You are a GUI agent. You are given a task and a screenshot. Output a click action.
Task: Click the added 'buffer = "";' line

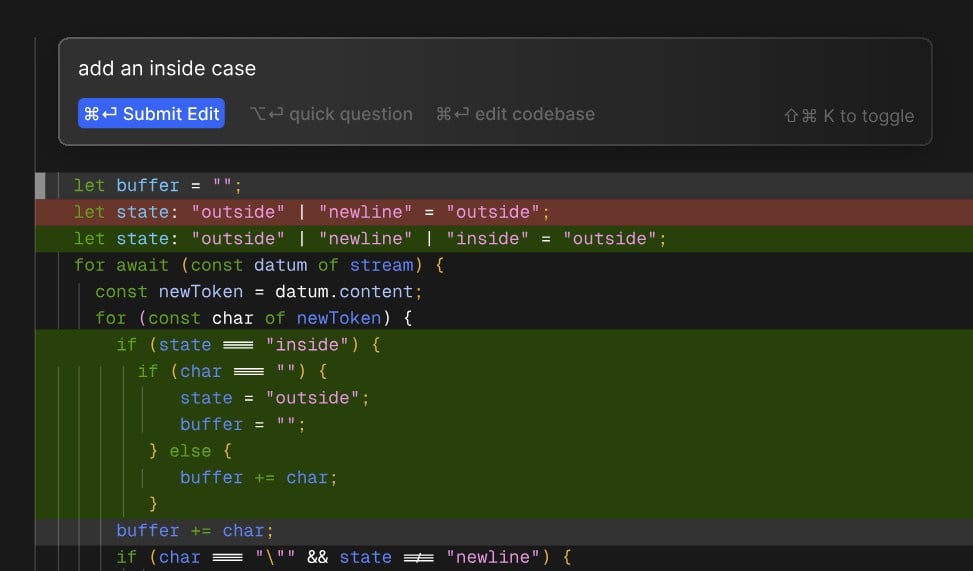243,425
